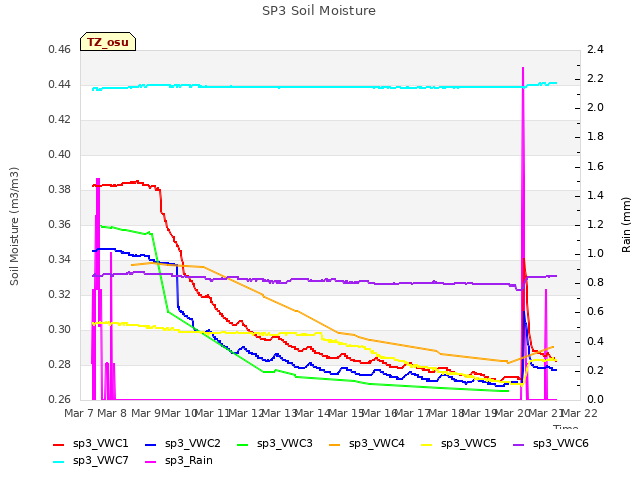Image resolution: width=640 pixels, height=480 pixels.
Task: Click the sp3_VWC3 legend entry
Action: (x=275, y=443)
